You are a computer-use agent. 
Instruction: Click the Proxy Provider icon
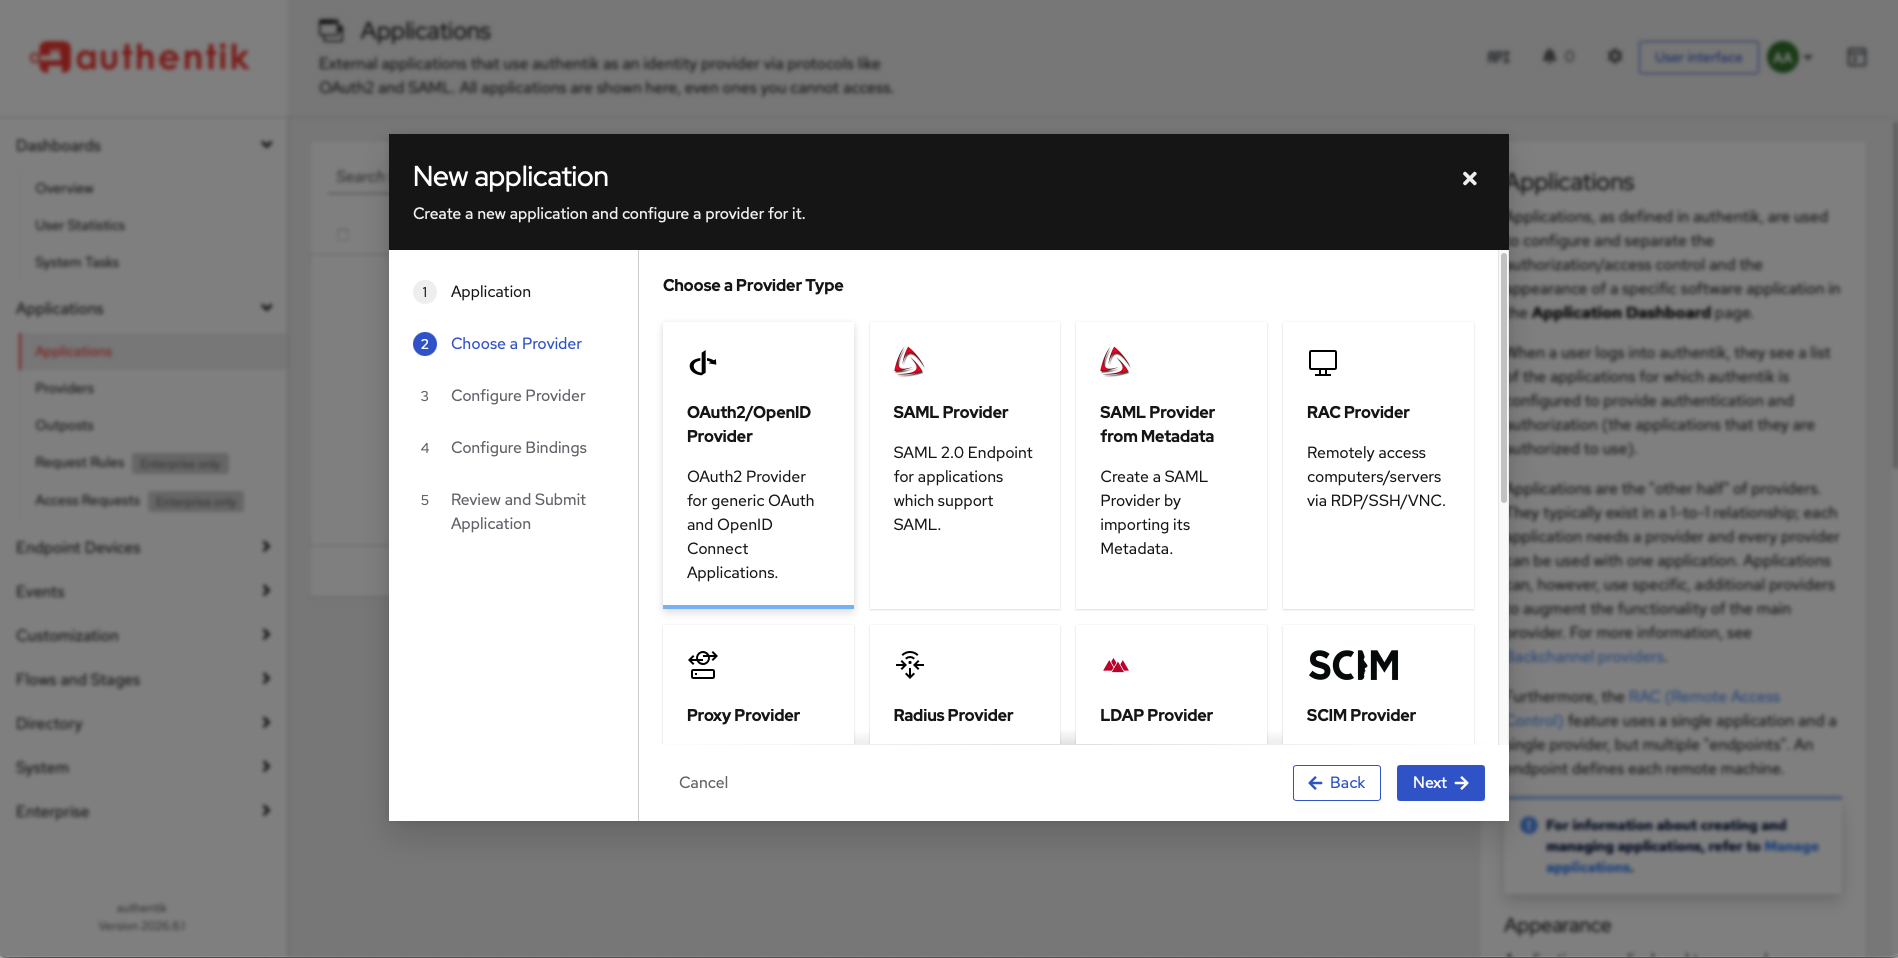tap(703, 664)
